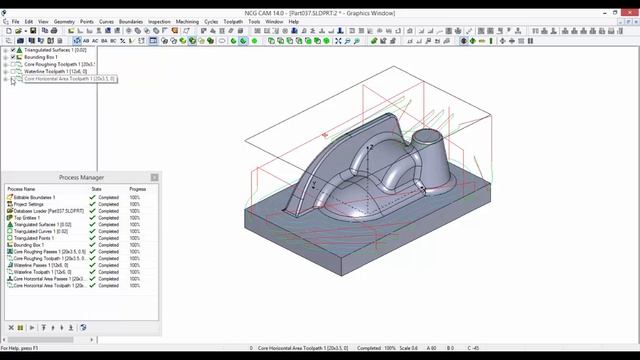This screenshot has height=360, width=640.
Task: Click the Process Manager settings icon
Action: pos(83,328)
